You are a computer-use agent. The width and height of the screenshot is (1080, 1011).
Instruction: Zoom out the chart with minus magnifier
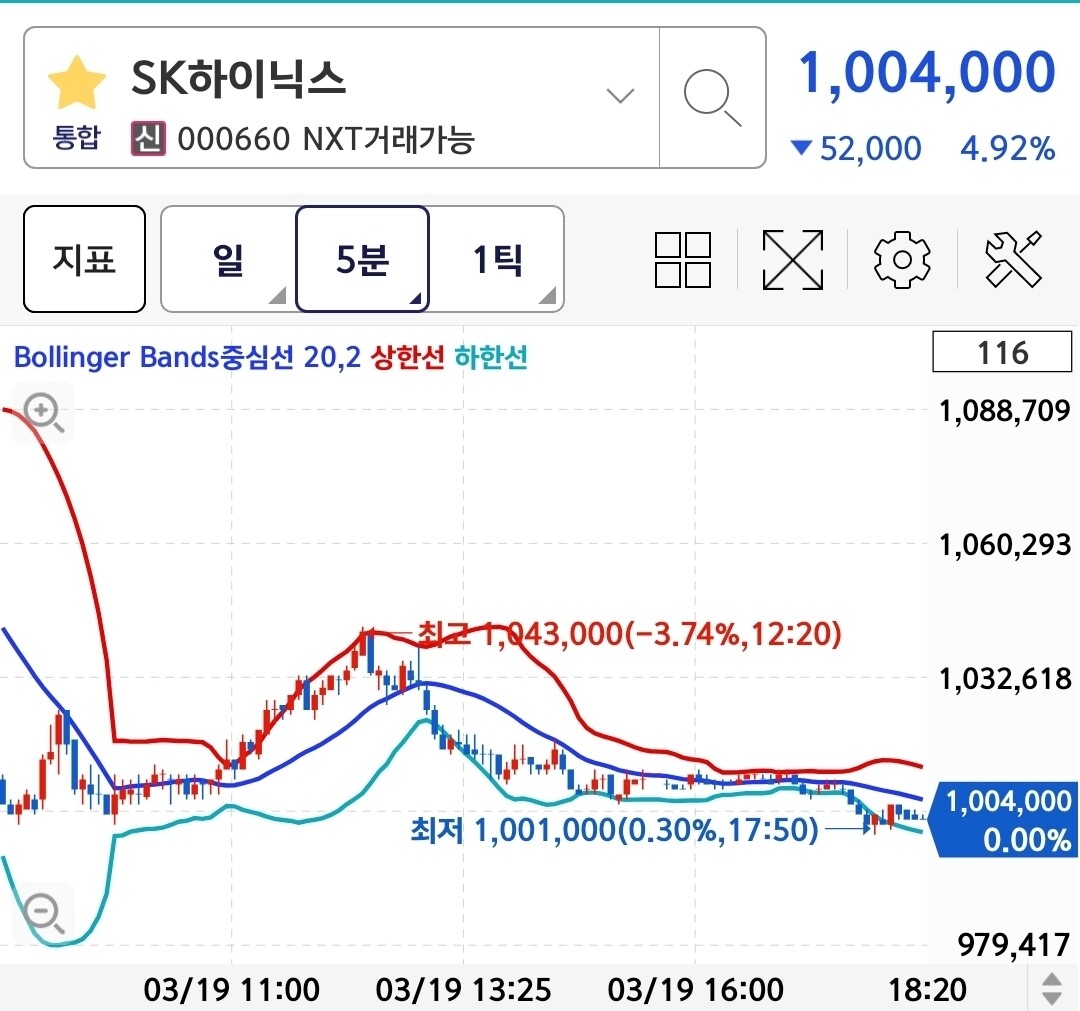click(x=43, y=913)
